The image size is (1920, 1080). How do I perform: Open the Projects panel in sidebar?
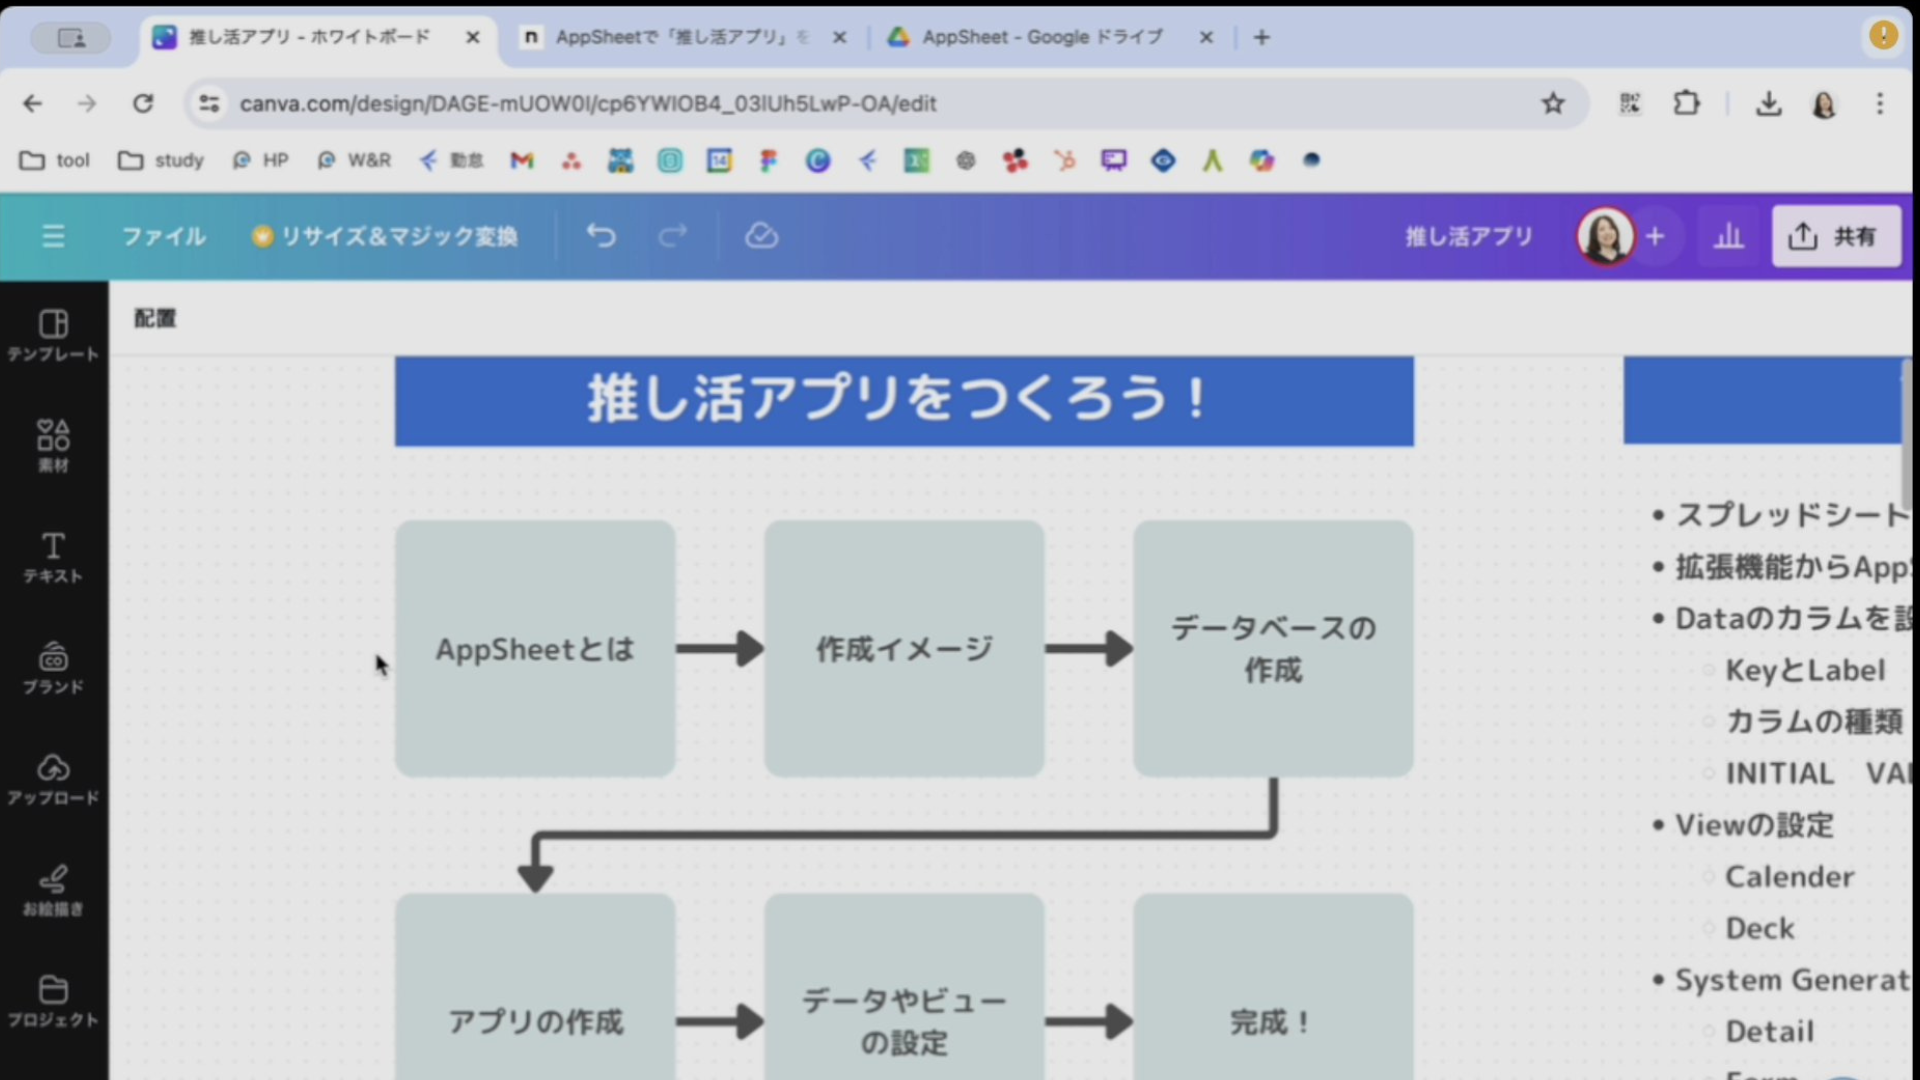[x=53, y=1001]
